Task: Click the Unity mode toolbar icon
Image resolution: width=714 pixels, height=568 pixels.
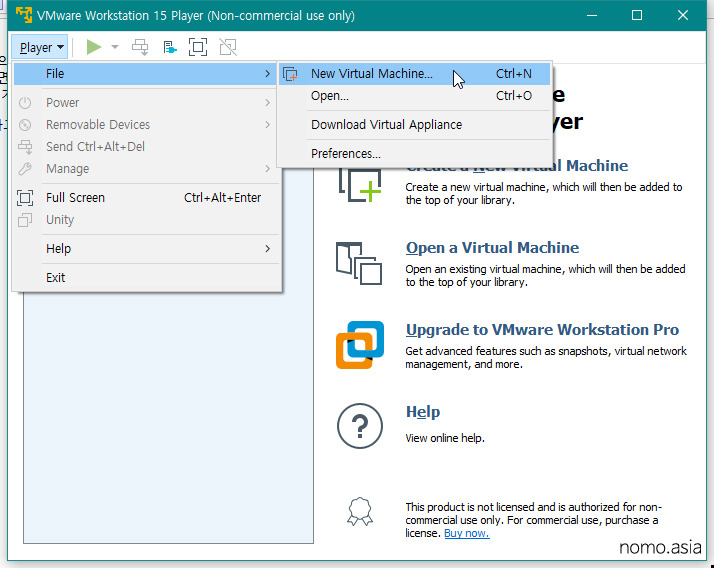Action: pos(228,47)
